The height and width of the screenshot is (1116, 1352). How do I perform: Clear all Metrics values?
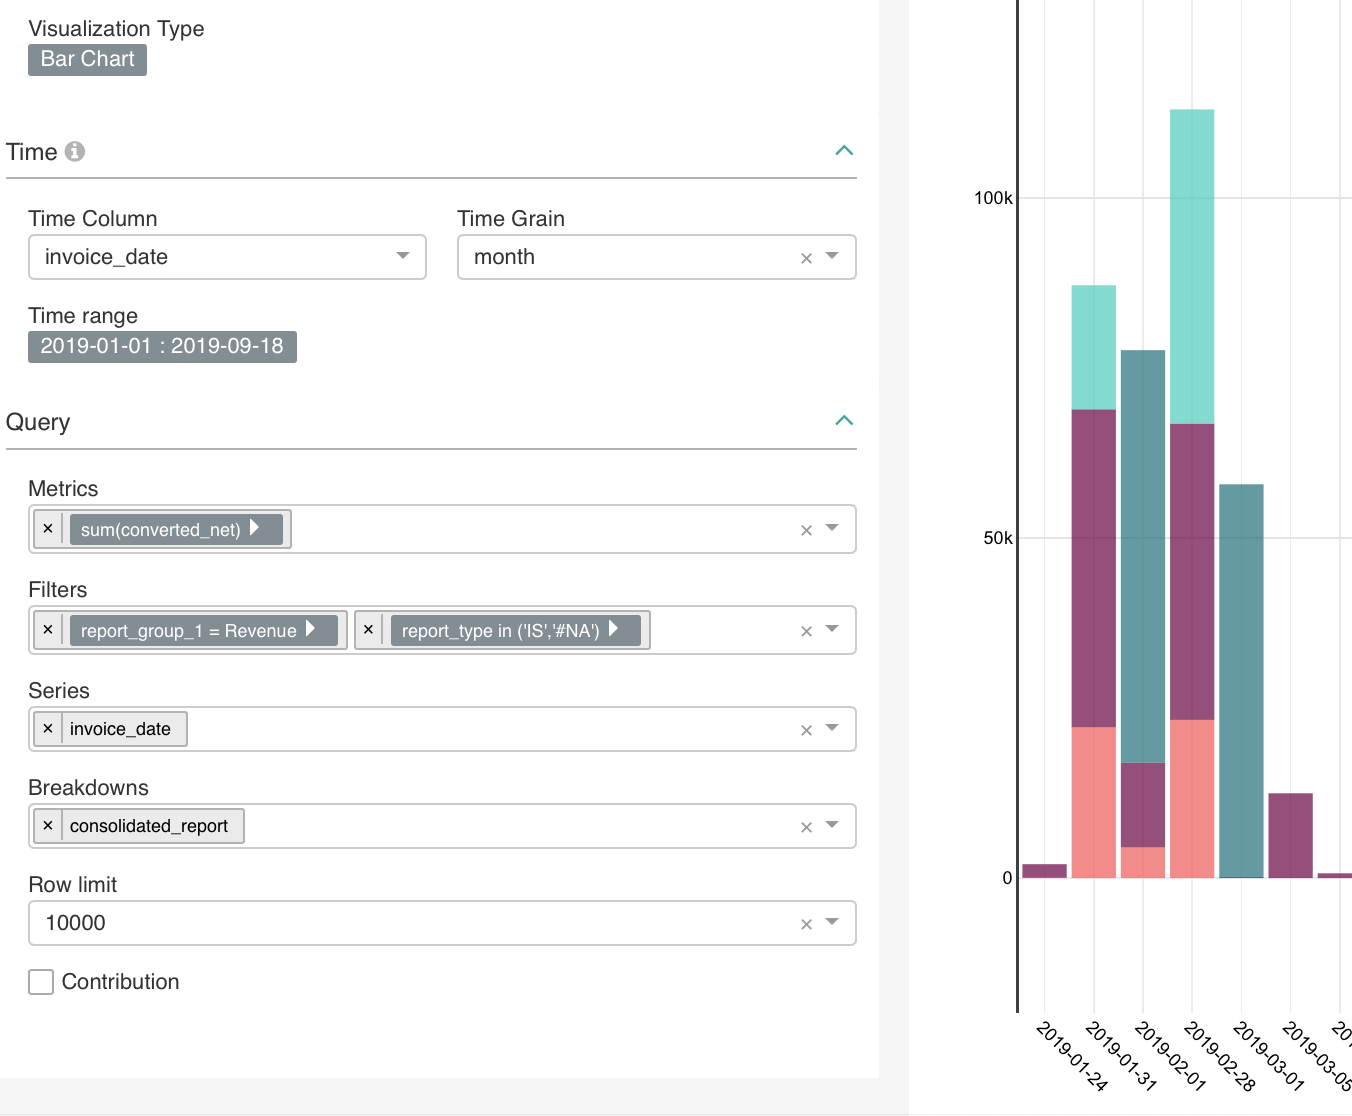[x=806, y=530]
